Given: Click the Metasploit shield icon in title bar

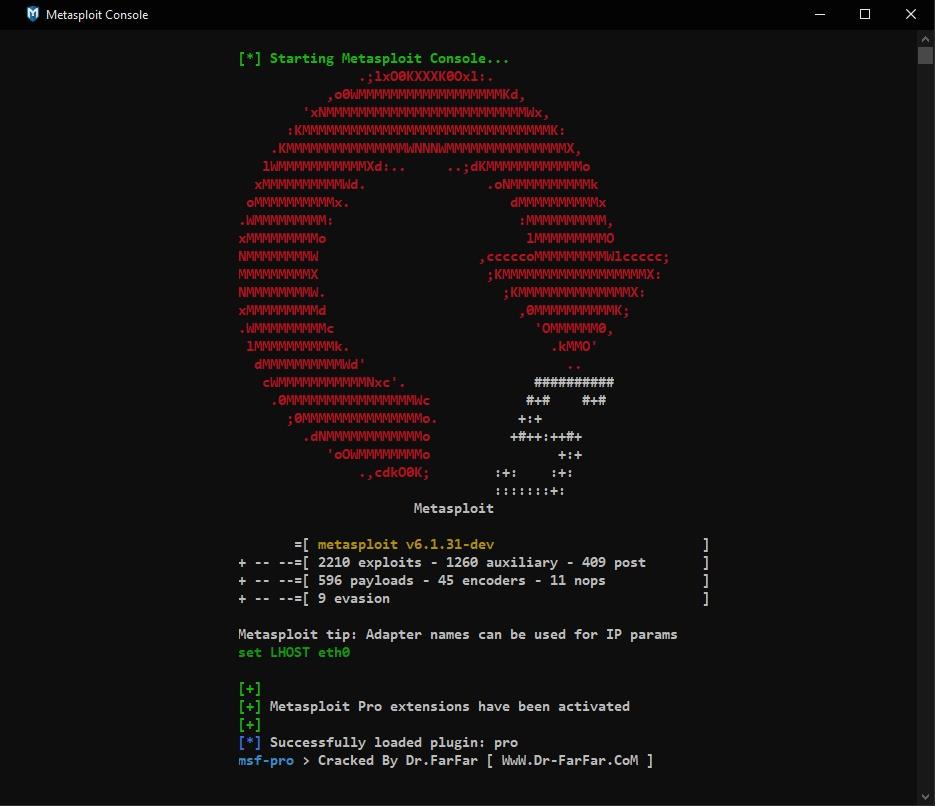Looking at the screenshot, I should tap(33, 14).
